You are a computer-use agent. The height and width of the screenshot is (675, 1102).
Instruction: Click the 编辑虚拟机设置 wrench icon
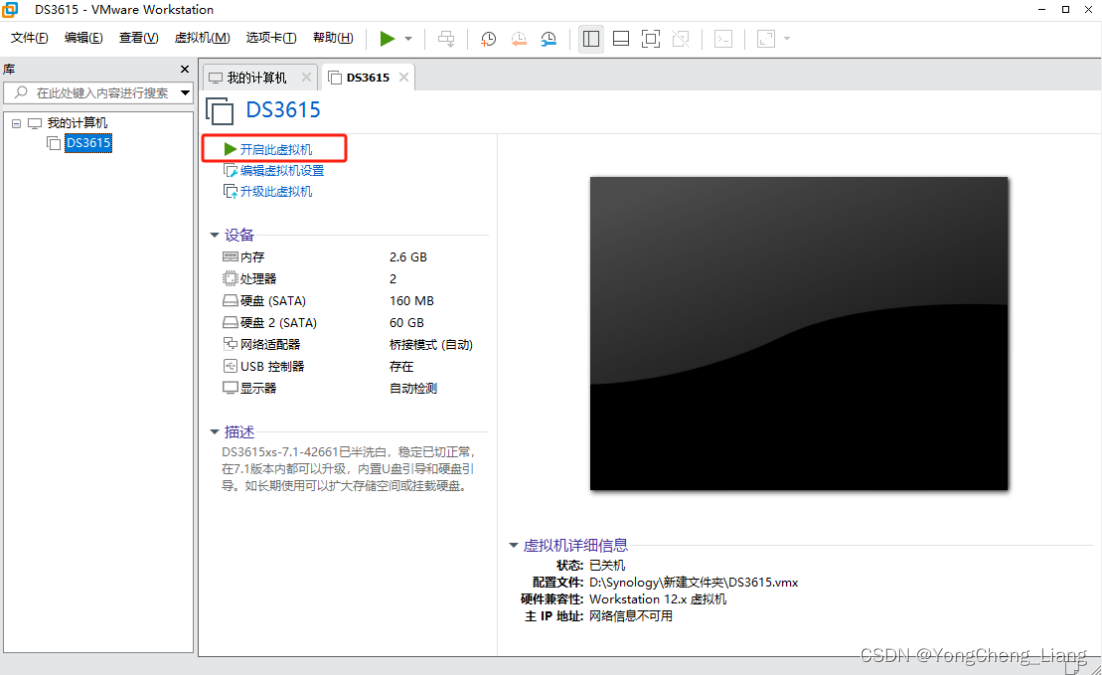pos(231,170)
